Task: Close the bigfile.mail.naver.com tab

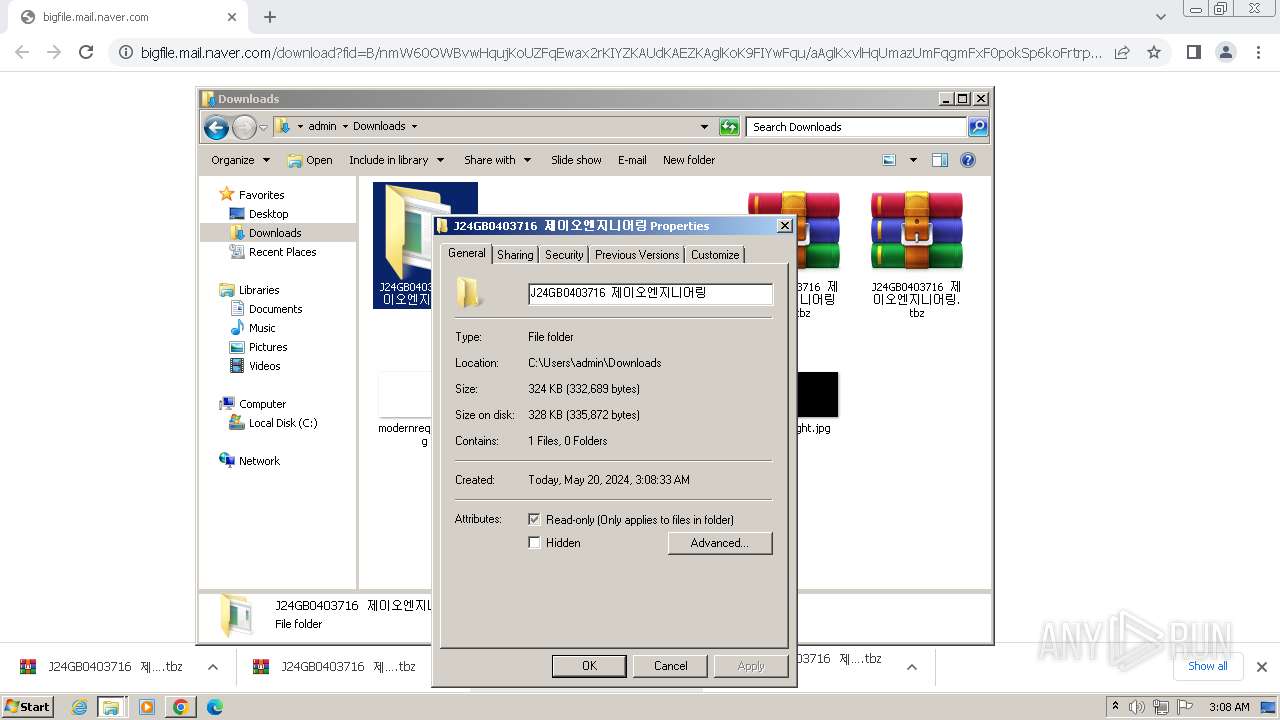Action: click(x=232, y=17)
